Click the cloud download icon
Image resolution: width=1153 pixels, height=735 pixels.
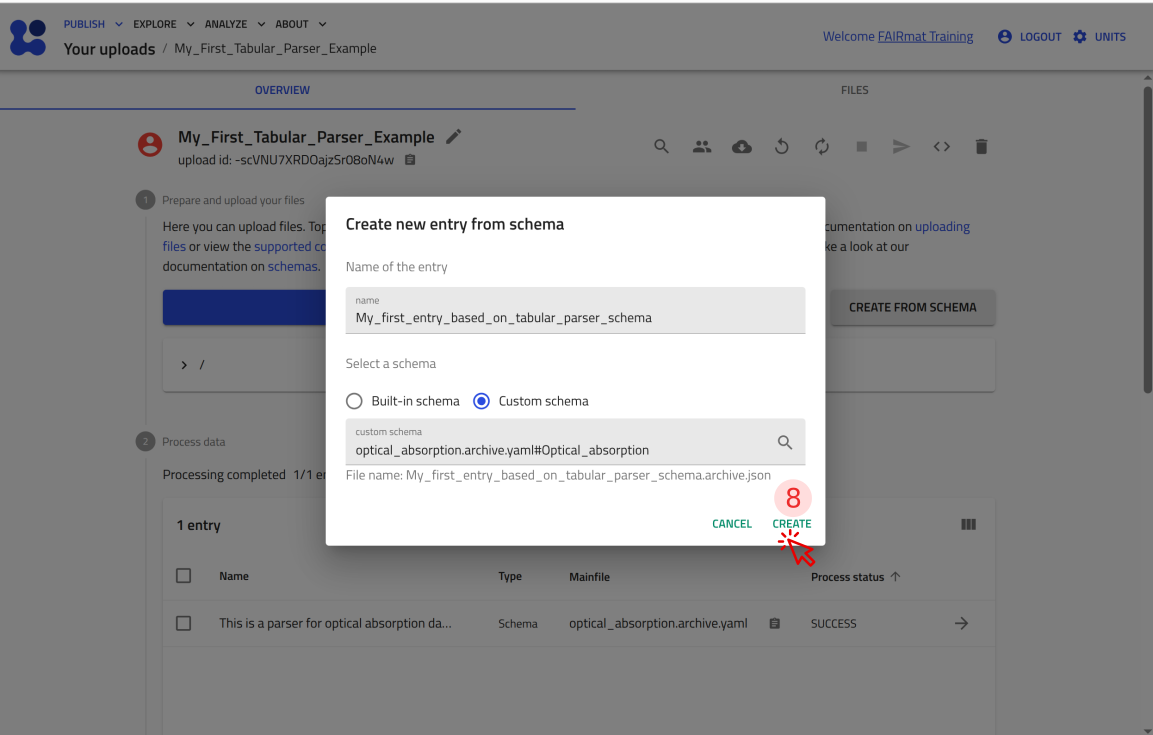(742, 147)
